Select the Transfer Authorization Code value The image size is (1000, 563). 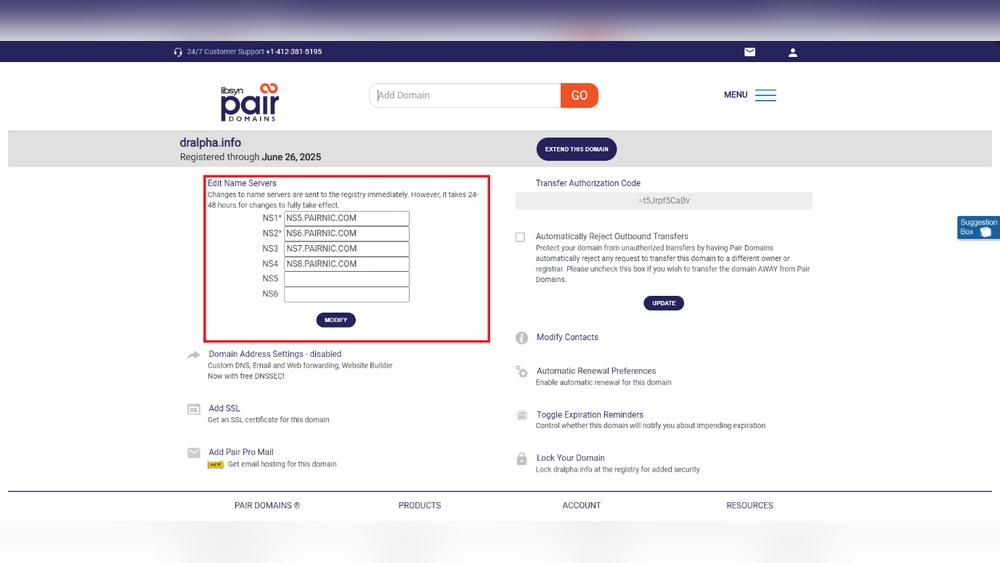coord(664,201)
